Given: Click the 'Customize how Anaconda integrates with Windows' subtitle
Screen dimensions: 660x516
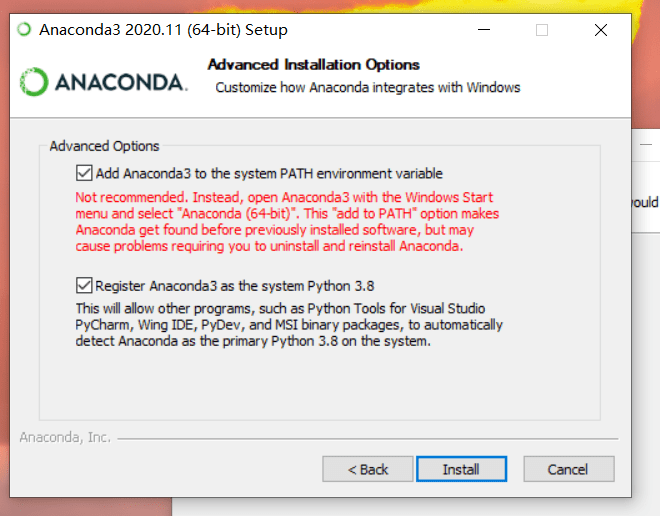Looking at the screenshot, I should [x=368, y=88].
